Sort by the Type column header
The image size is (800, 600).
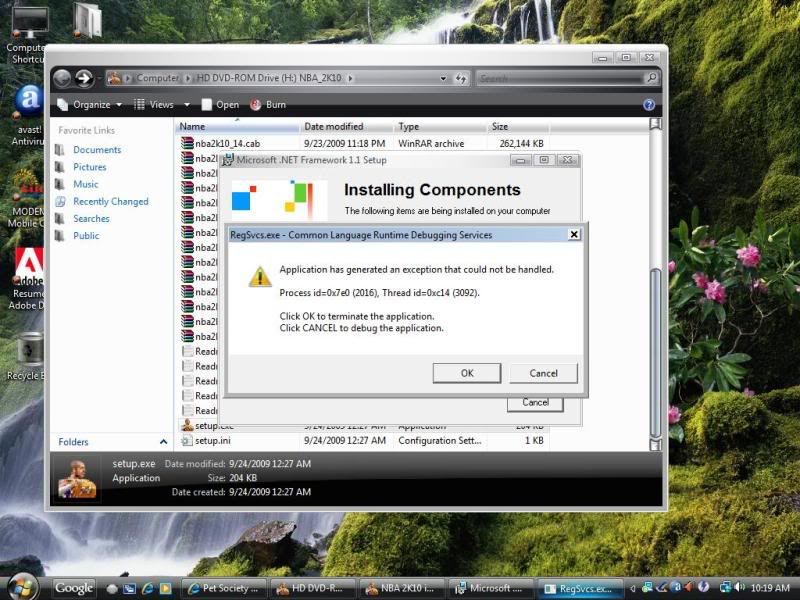pyautogui.click(x=440, y=127)
